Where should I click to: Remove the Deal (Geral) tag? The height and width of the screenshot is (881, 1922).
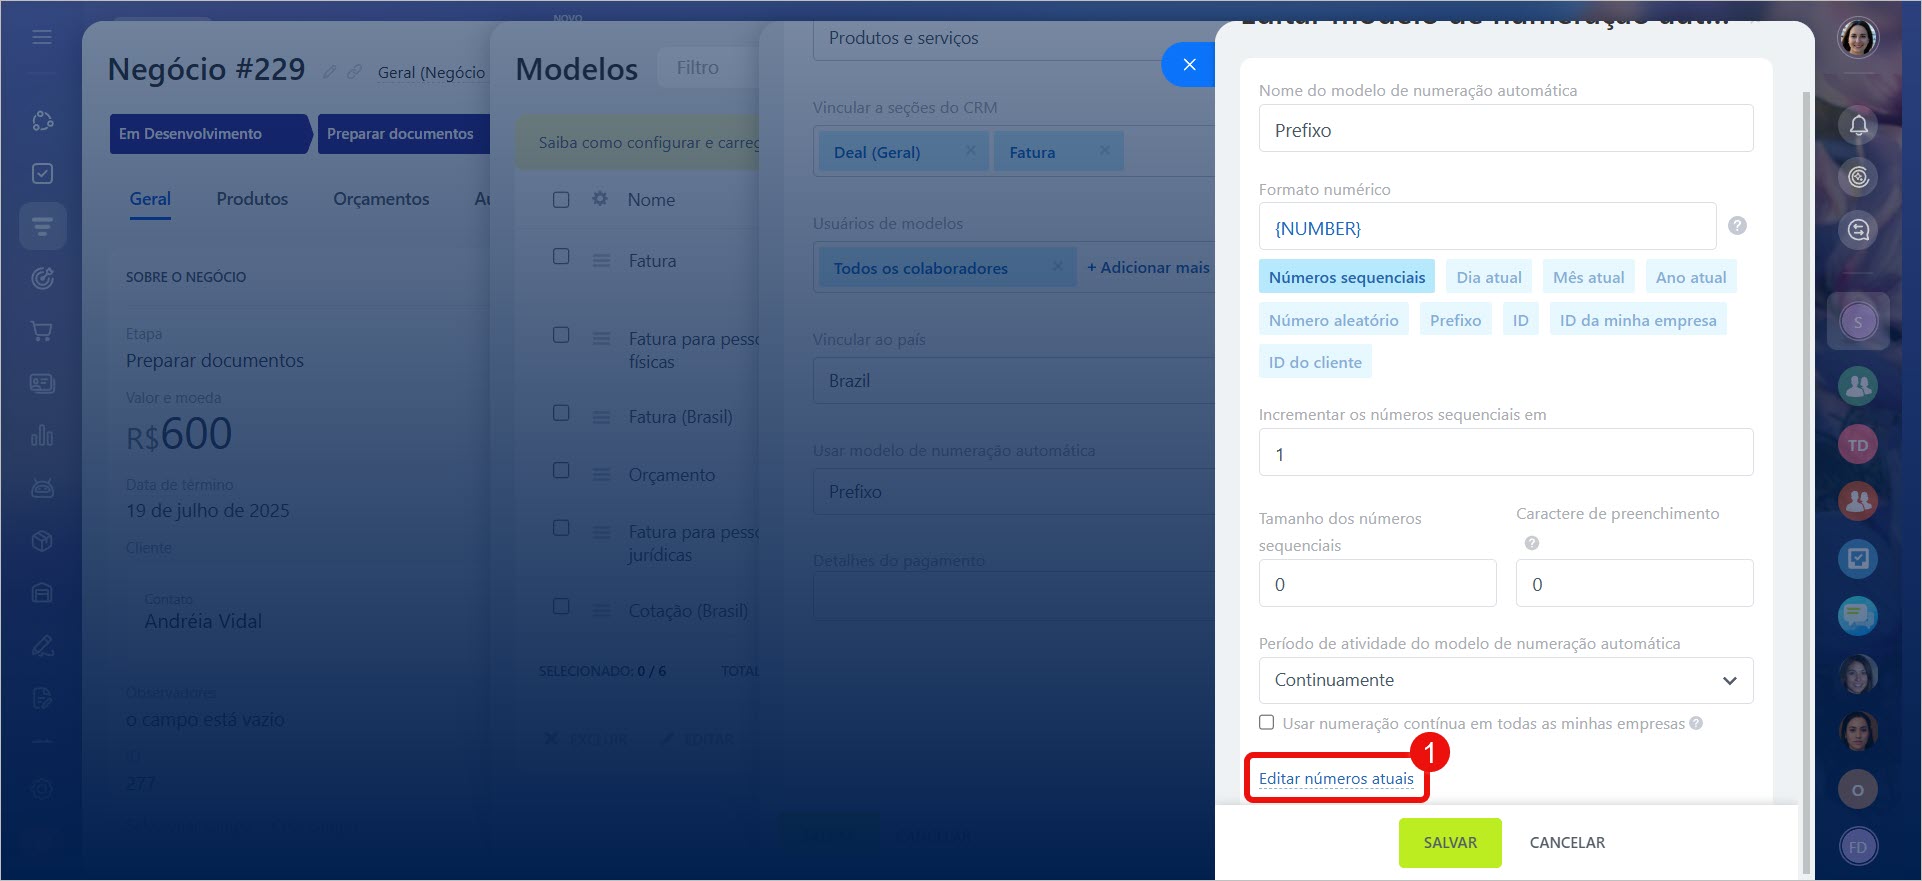[970, 151]
